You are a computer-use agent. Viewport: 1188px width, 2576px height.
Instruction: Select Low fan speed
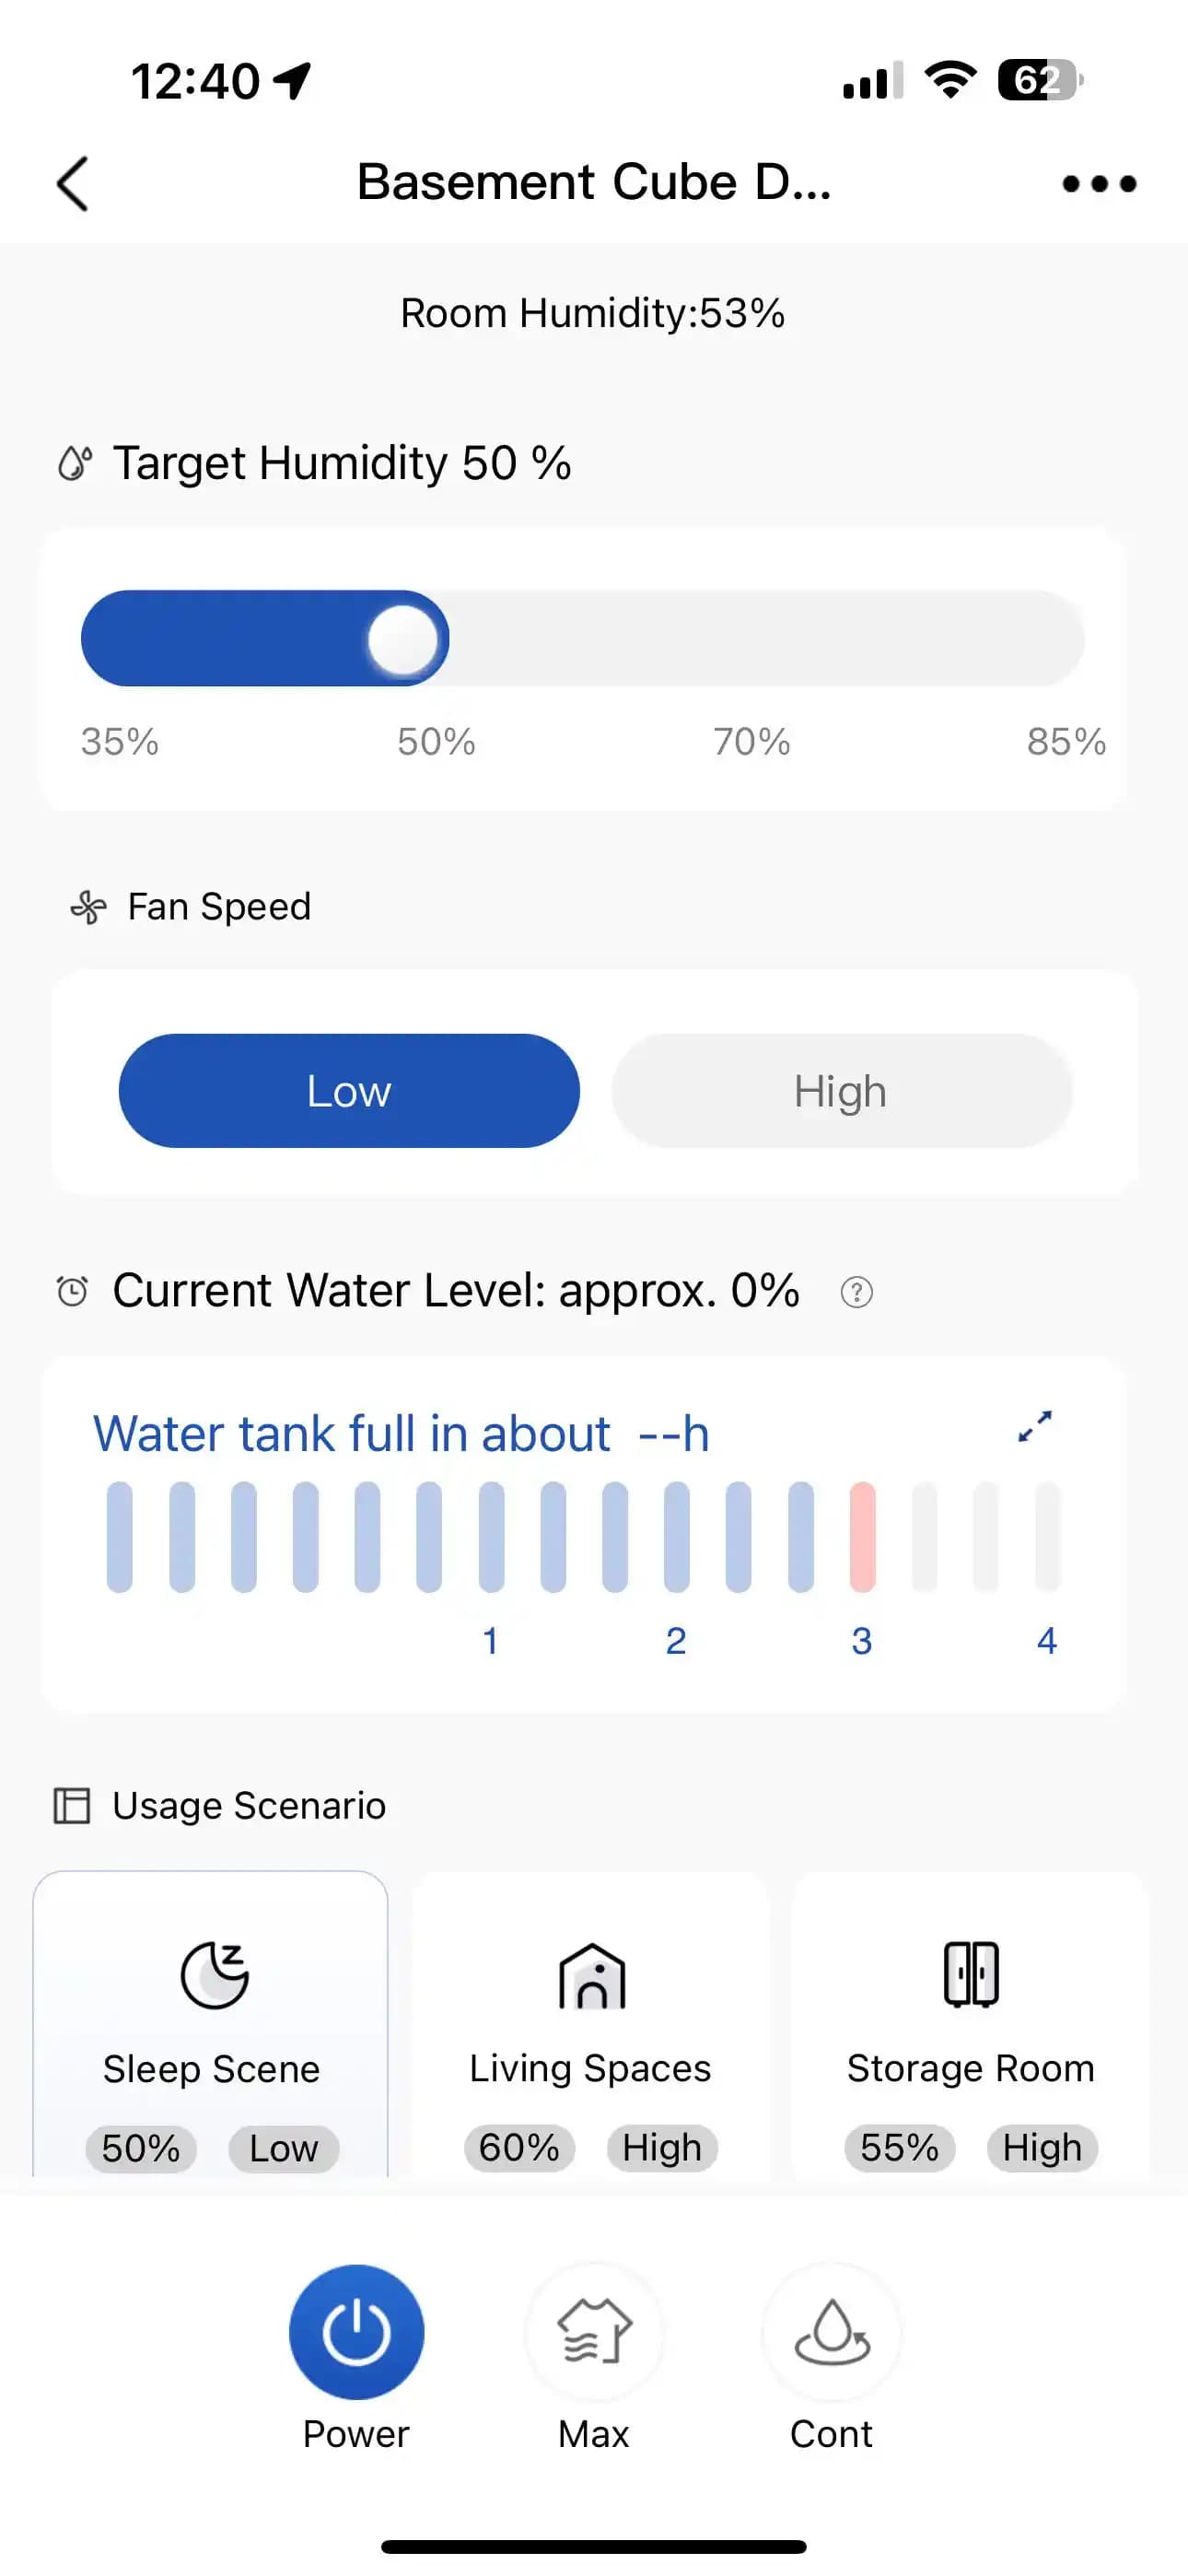349,1091
